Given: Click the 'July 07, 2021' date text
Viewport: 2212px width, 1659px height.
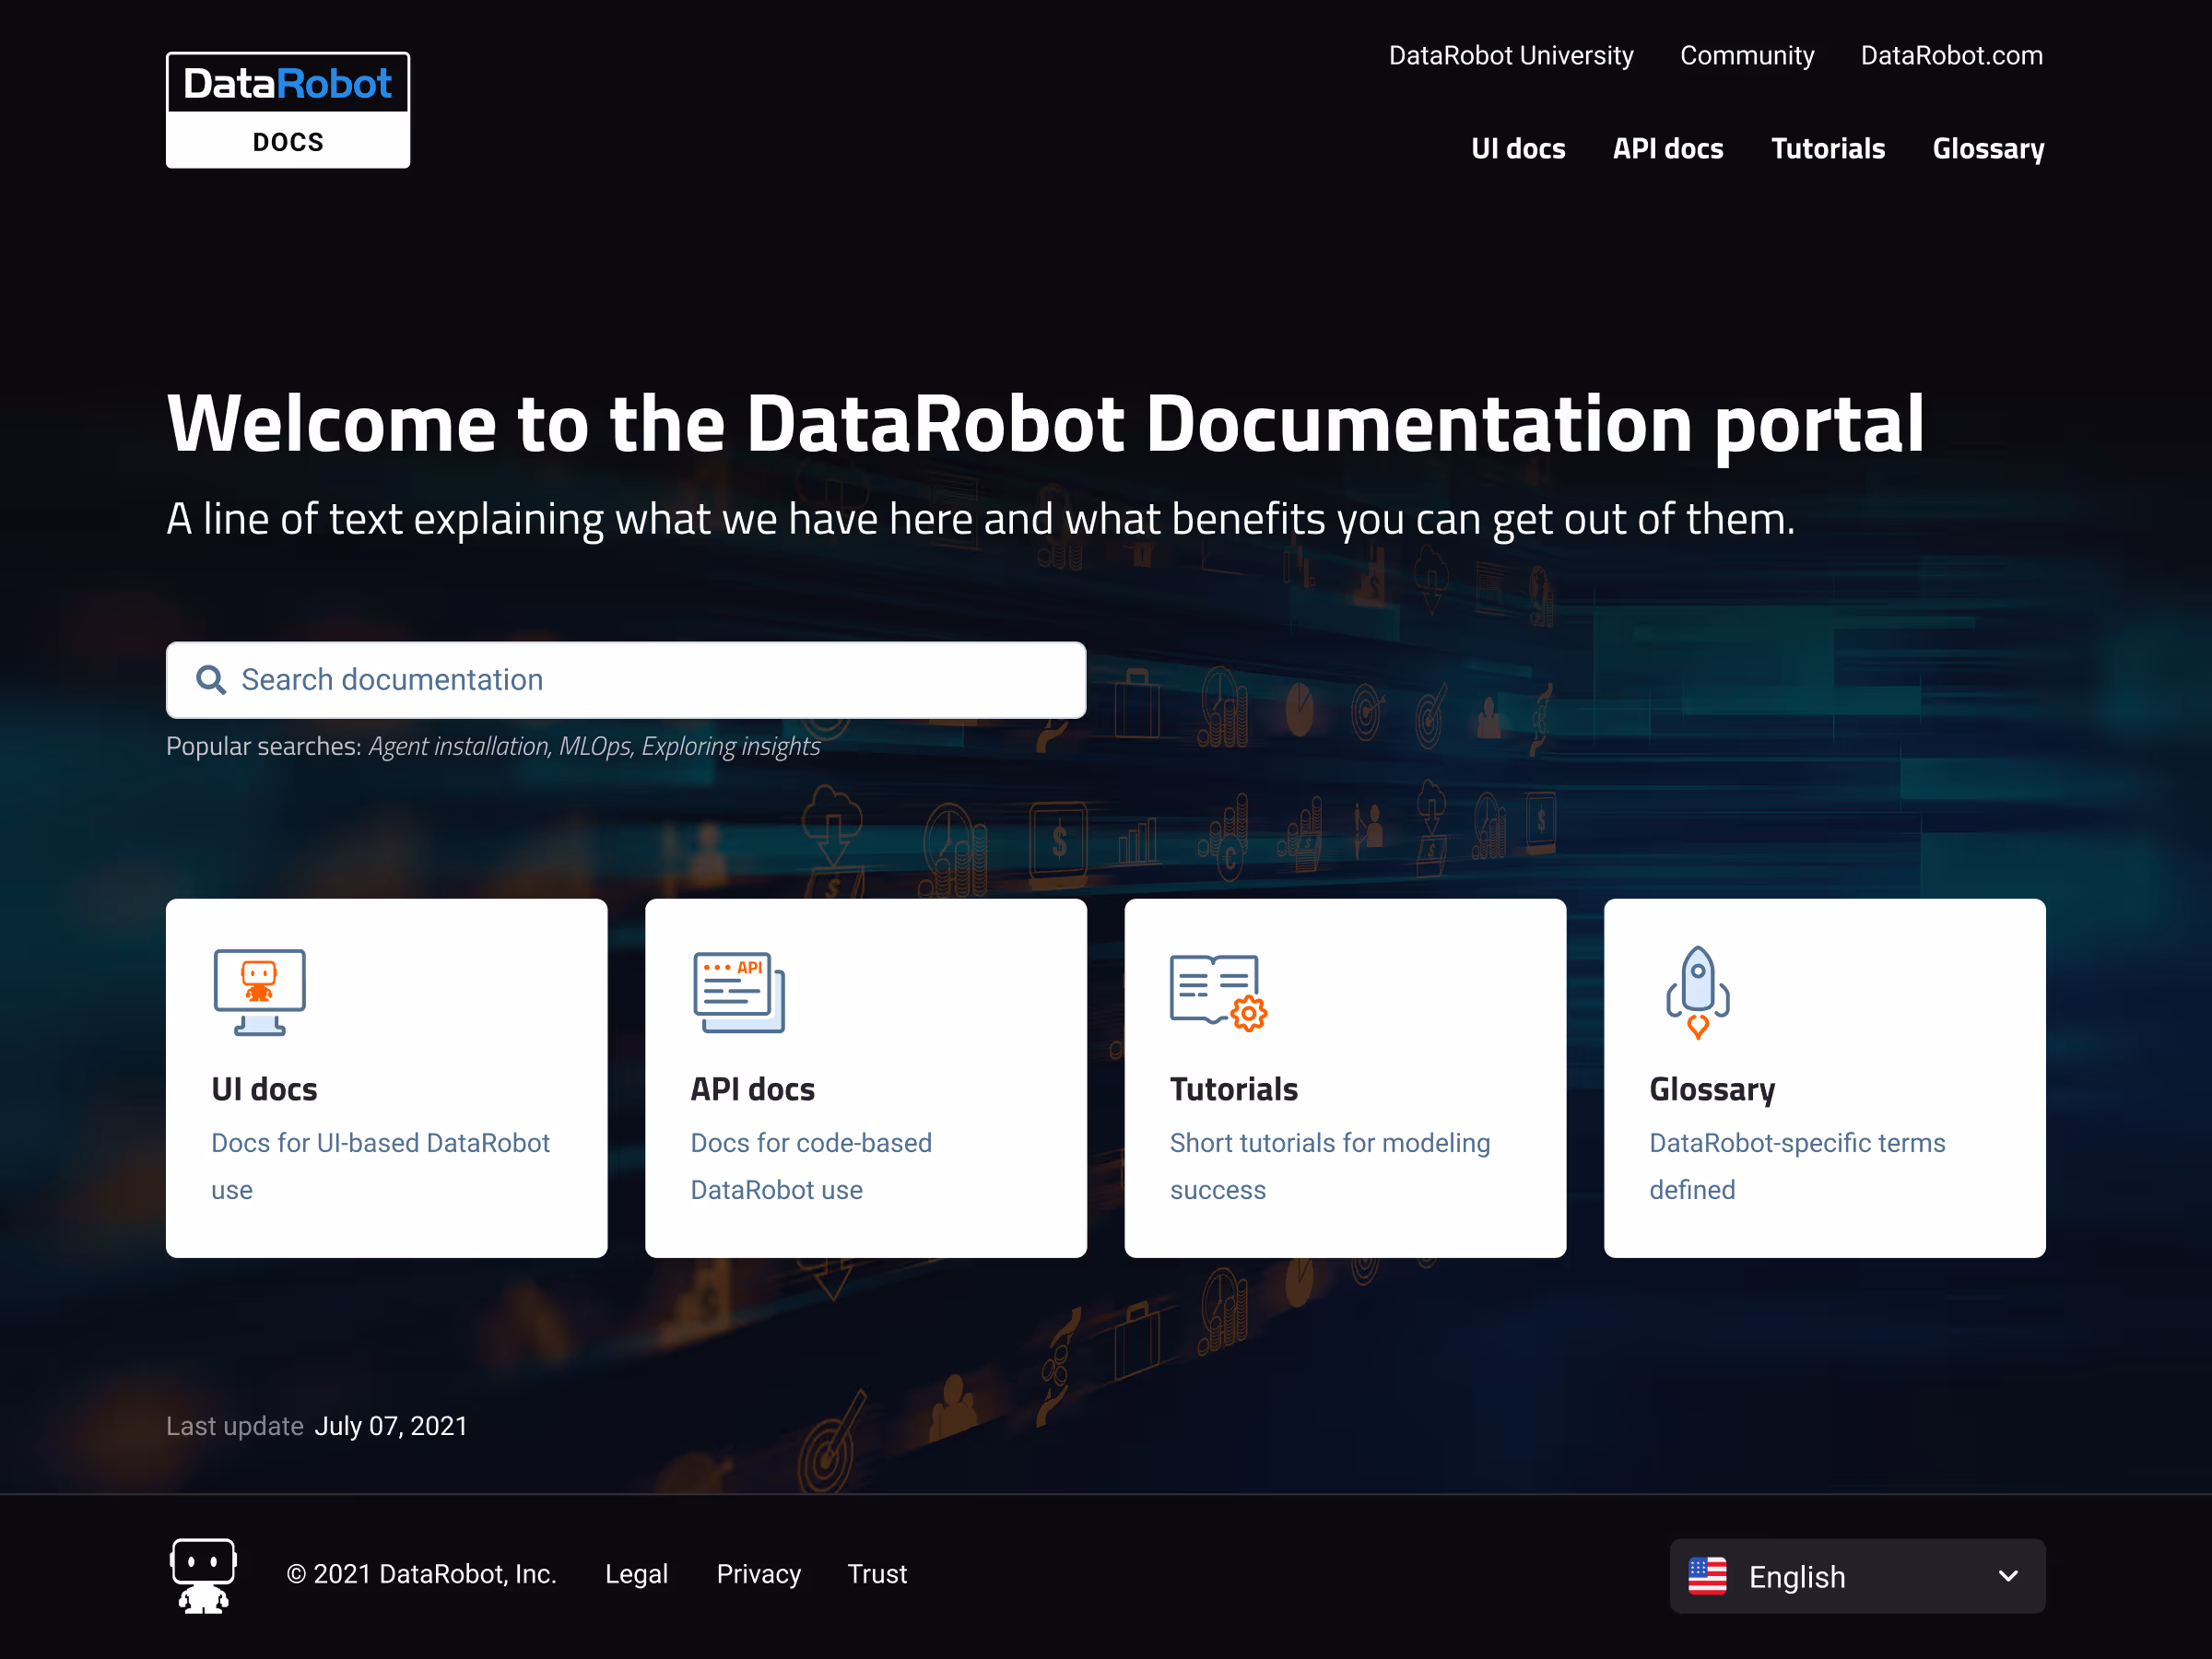Looking at the screenshot, I should pos(391,1426).
